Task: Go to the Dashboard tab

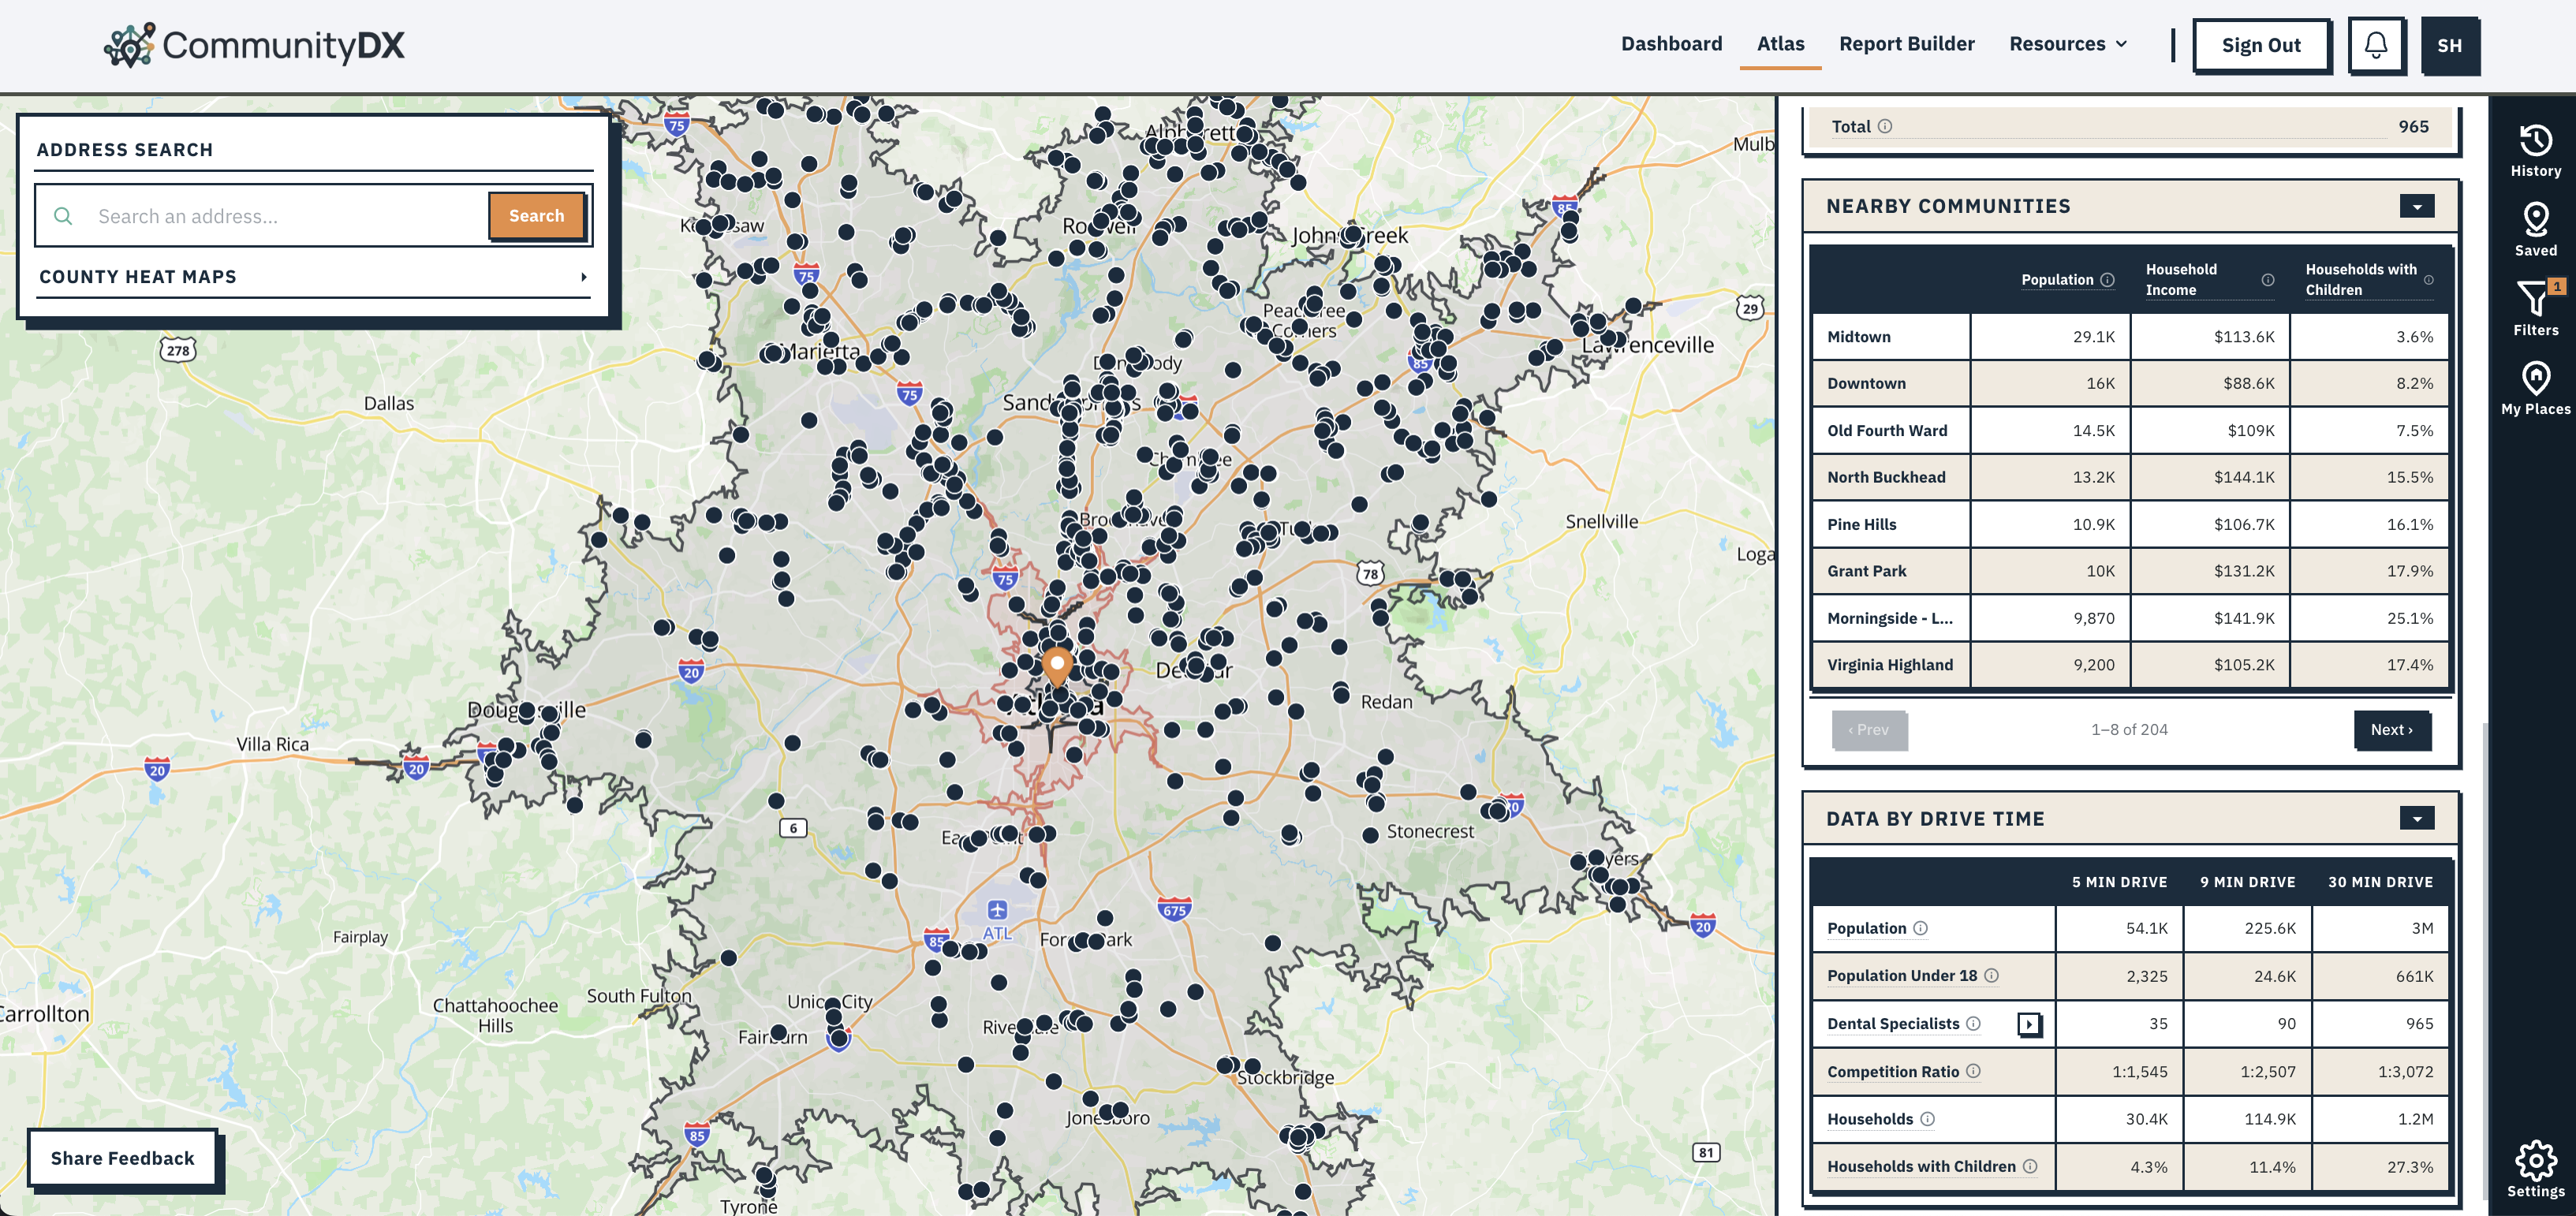Action: click(1671, 44)
